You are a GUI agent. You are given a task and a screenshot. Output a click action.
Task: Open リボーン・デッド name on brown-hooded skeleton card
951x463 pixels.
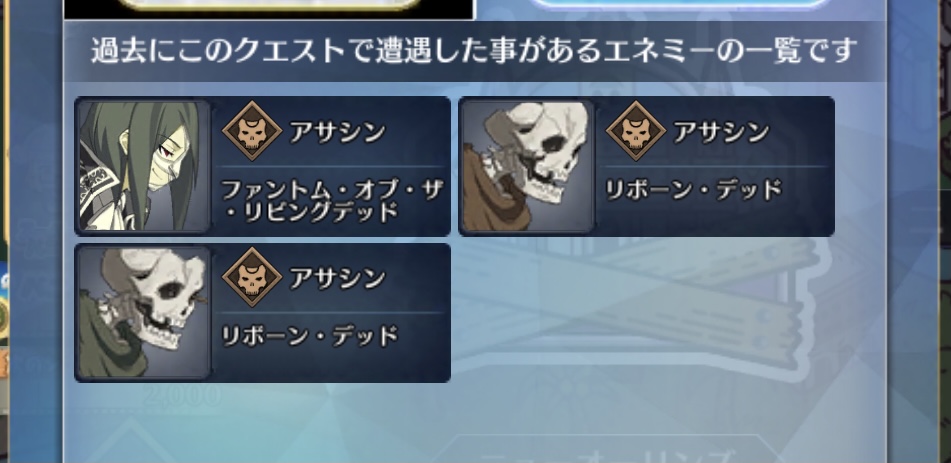pos(694,191)
